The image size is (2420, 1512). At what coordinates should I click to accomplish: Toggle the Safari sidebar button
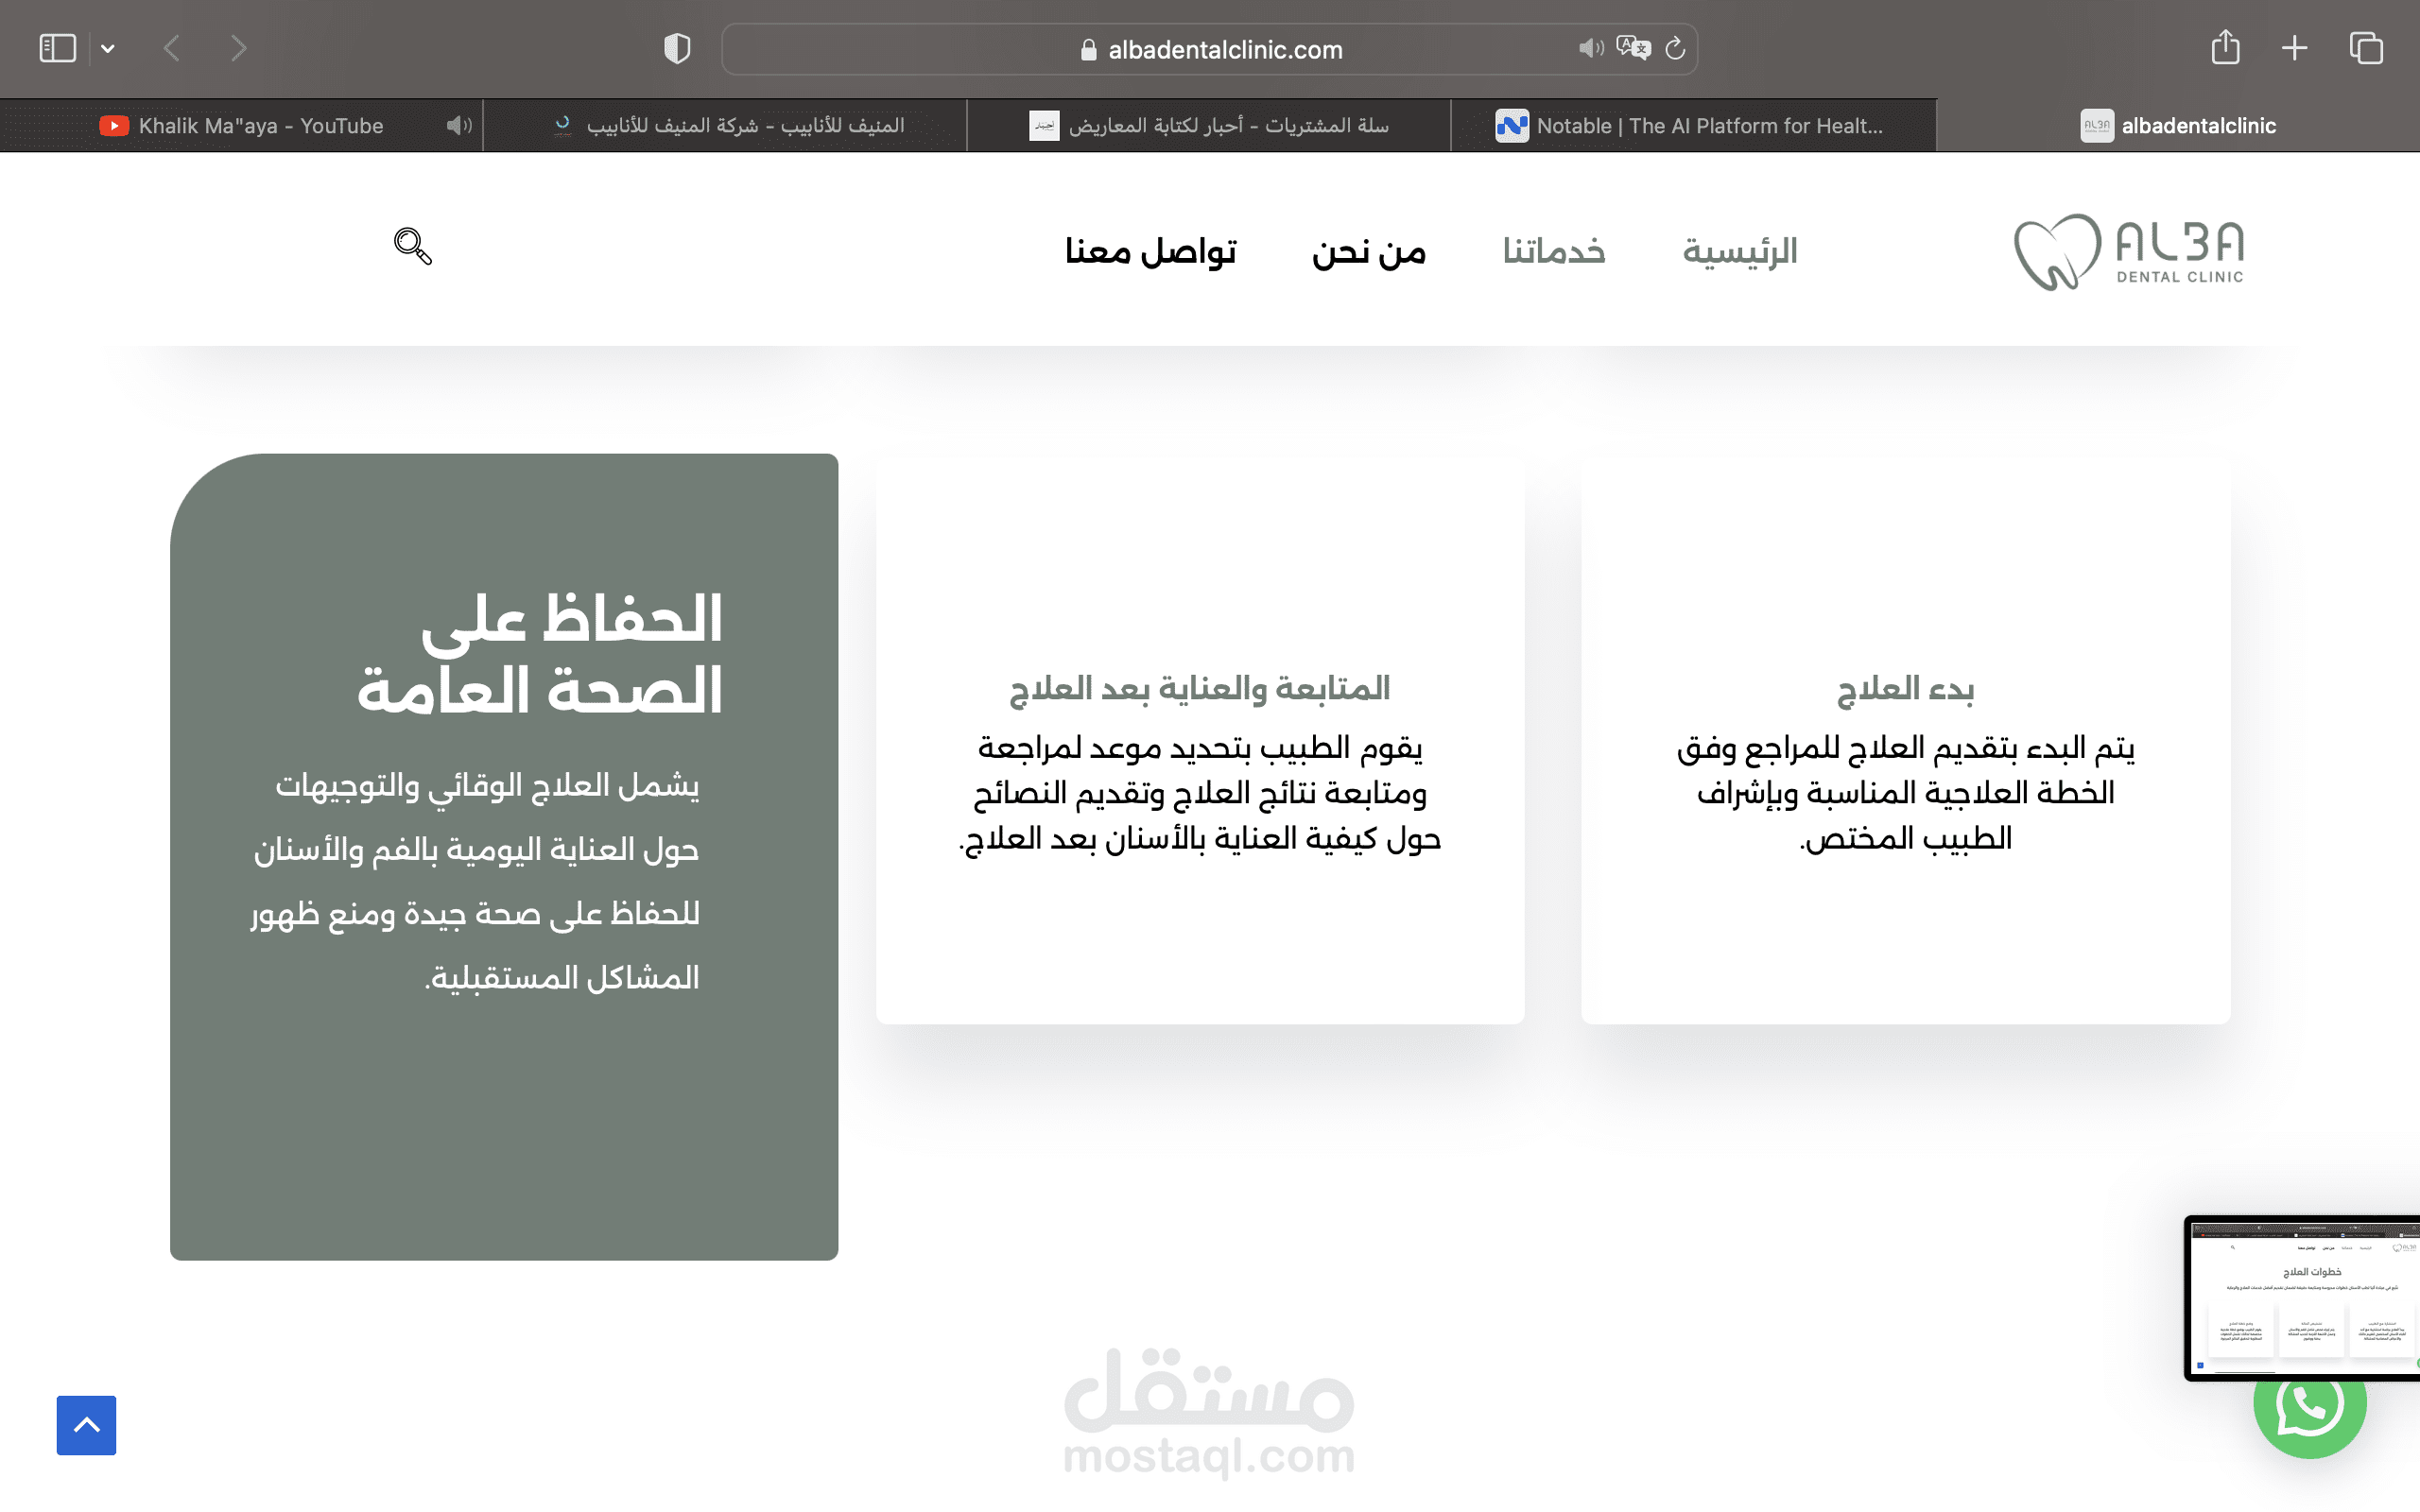(57, 48)
